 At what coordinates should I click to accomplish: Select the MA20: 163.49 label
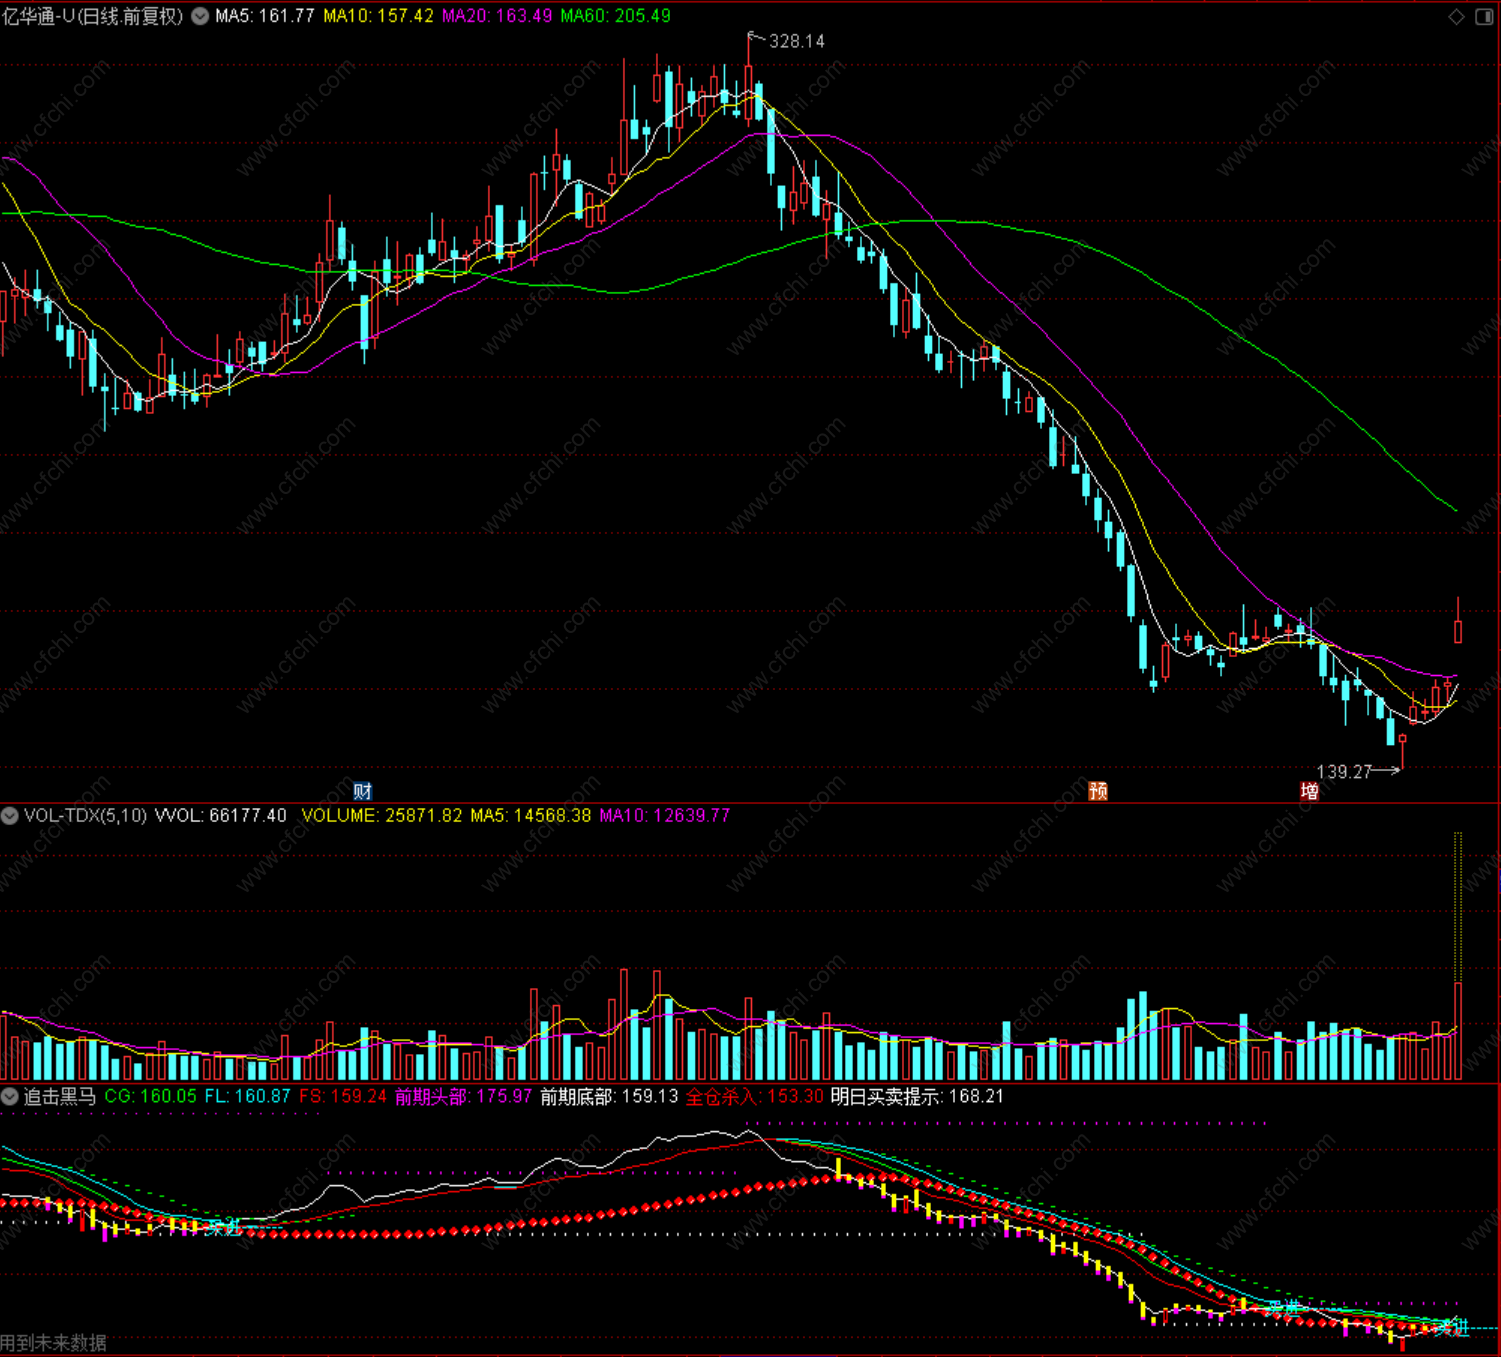(497, 16)
